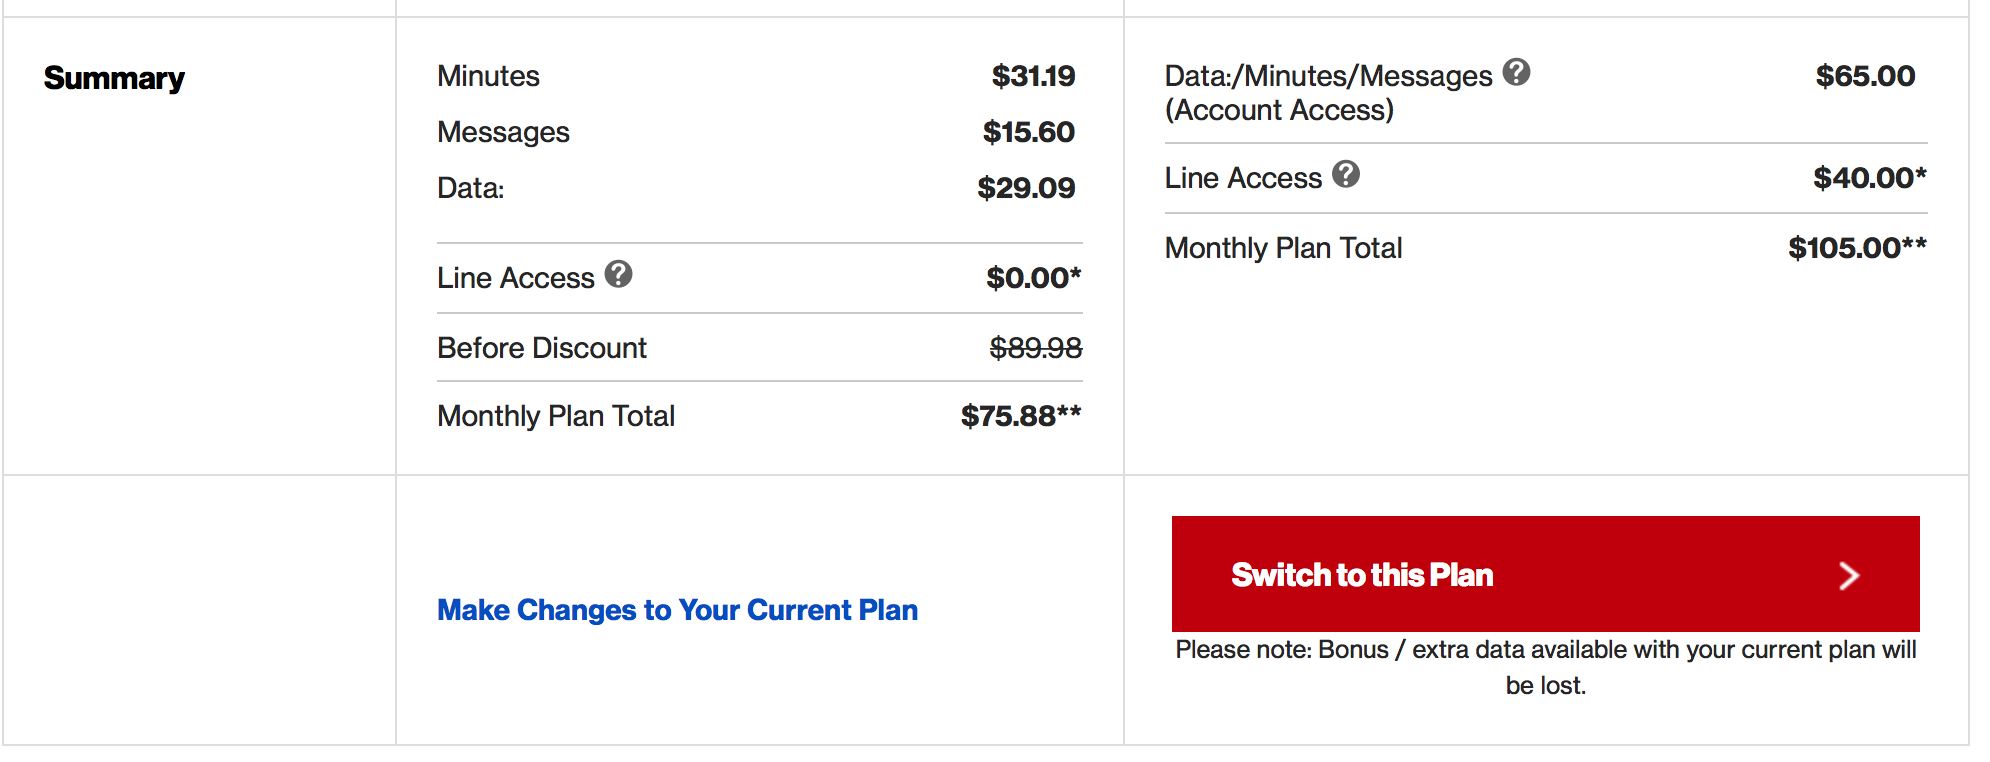Open help icon beside Data/Minutes/Messages

pyautogui.click(x=1516, y=72)
